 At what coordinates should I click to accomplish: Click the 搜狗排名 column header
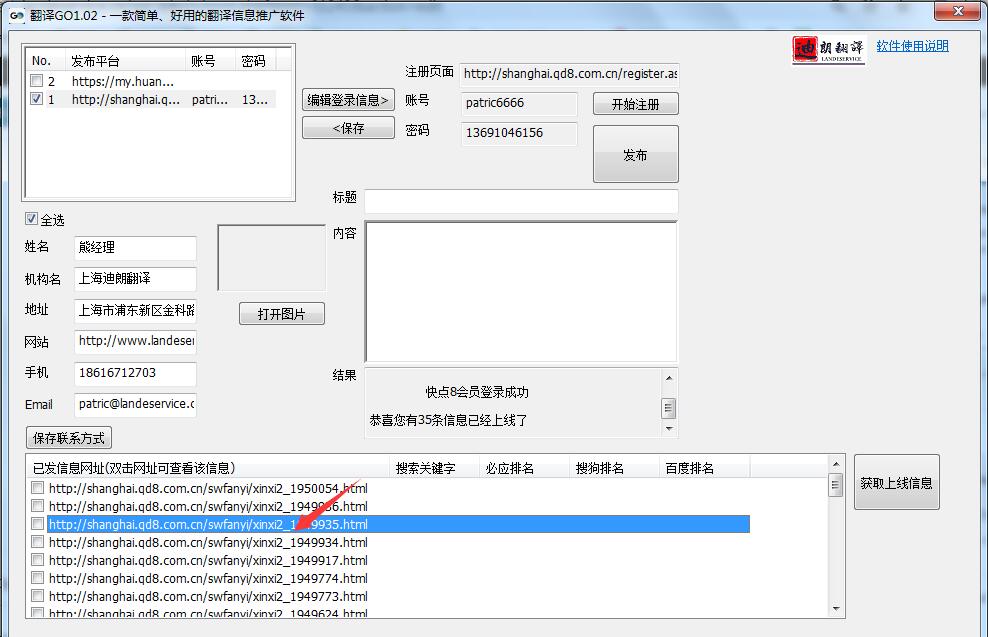[614, 468]
